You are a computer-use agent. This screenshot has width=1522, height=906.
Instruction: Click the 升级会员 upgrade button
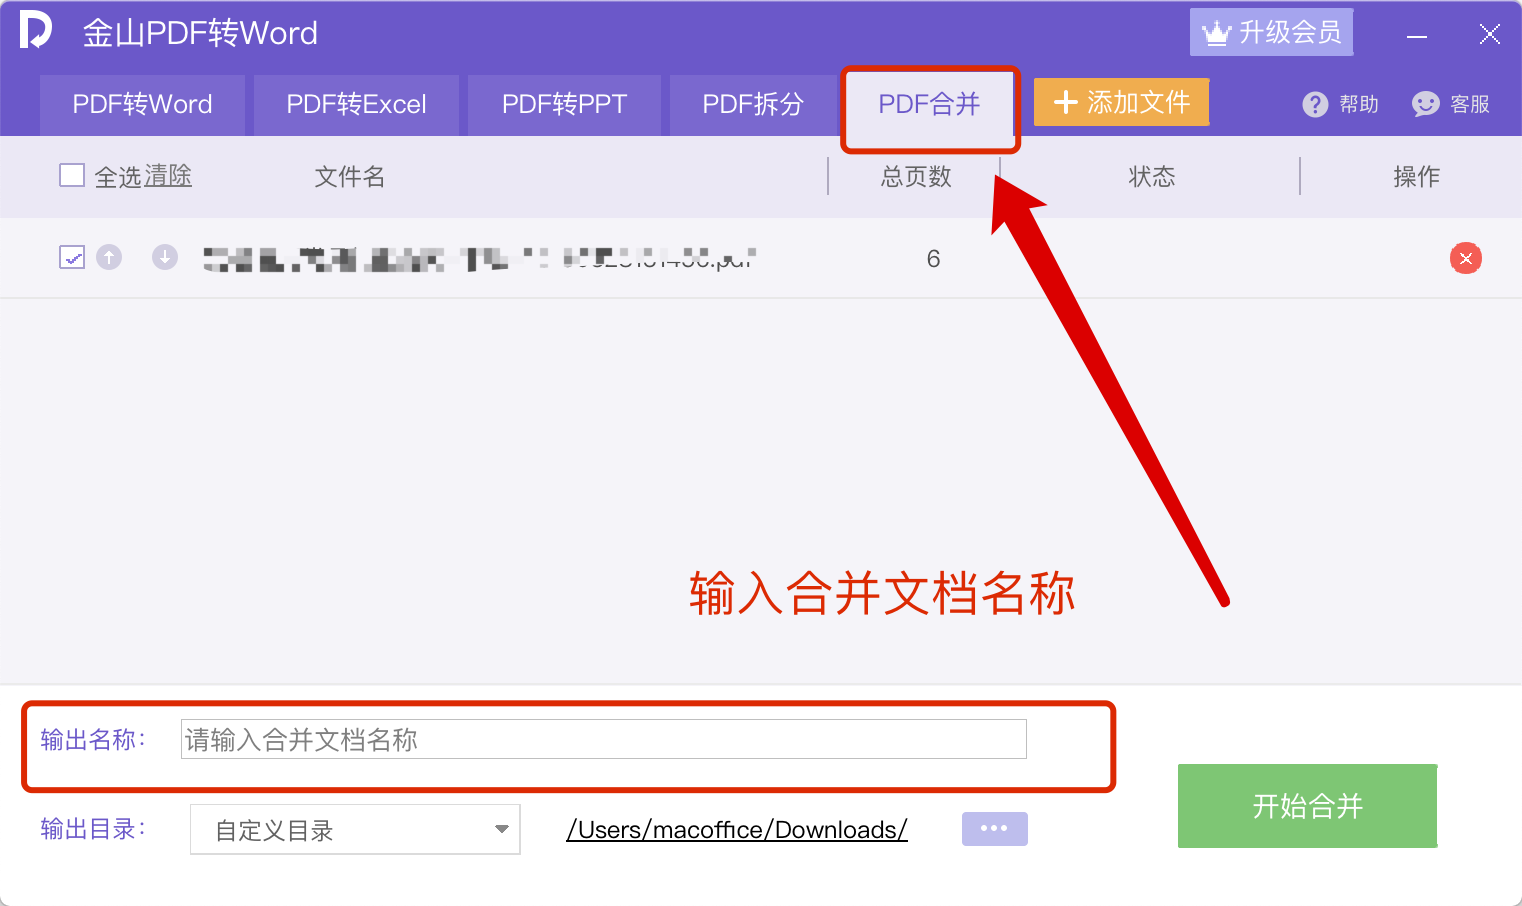click(1271, 32)
